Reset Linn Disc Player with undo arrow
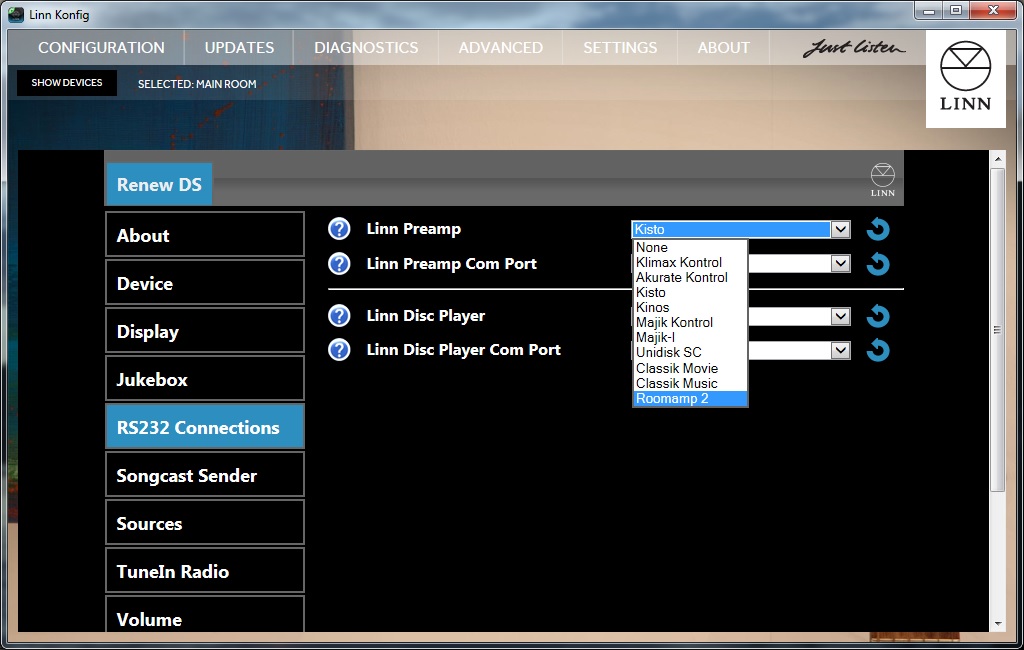The image size is (1024, 650). click(x=877, y=316)
